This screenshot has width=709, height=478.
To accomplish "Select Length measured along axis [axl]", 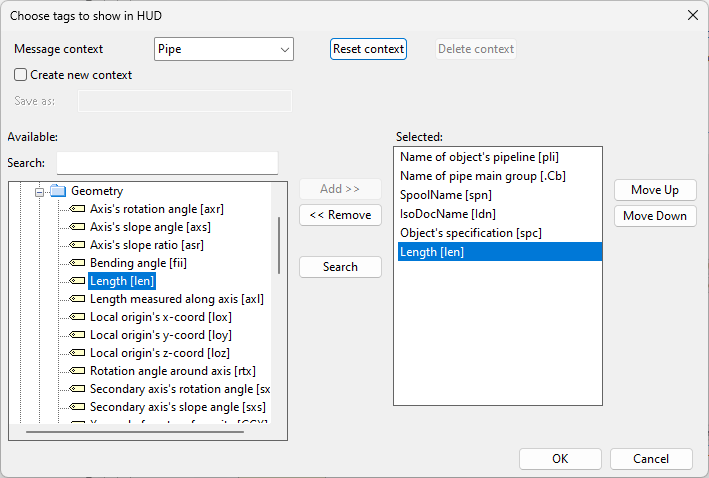I will tap(176, 299).
